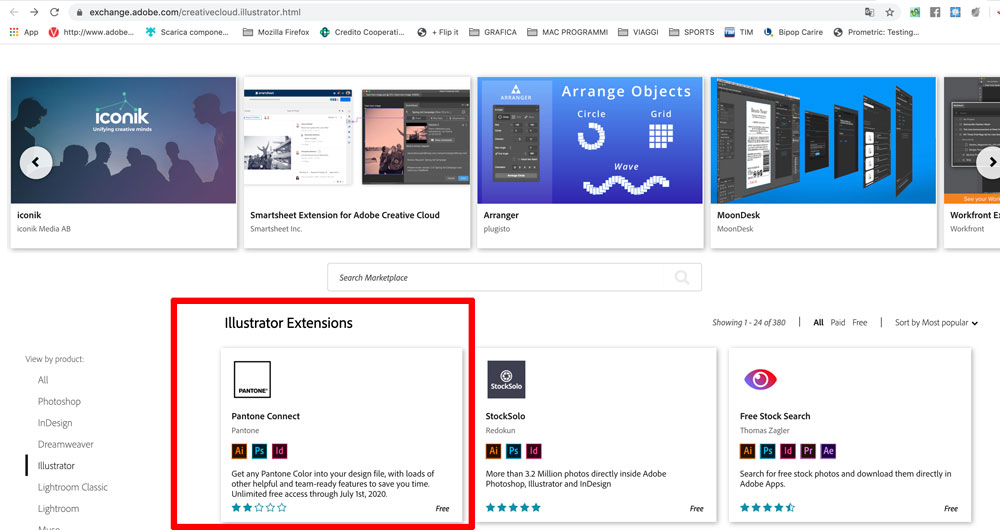Viewport: 1000px width, 530px height.
Task: Reload the page
Action: pyautogui.click(x=55, y=12)
